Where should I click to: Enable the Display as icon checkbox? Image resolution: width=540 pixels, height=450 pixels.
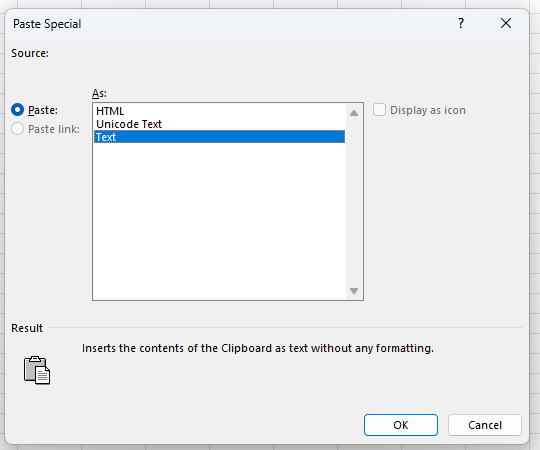tap(379, 110)
